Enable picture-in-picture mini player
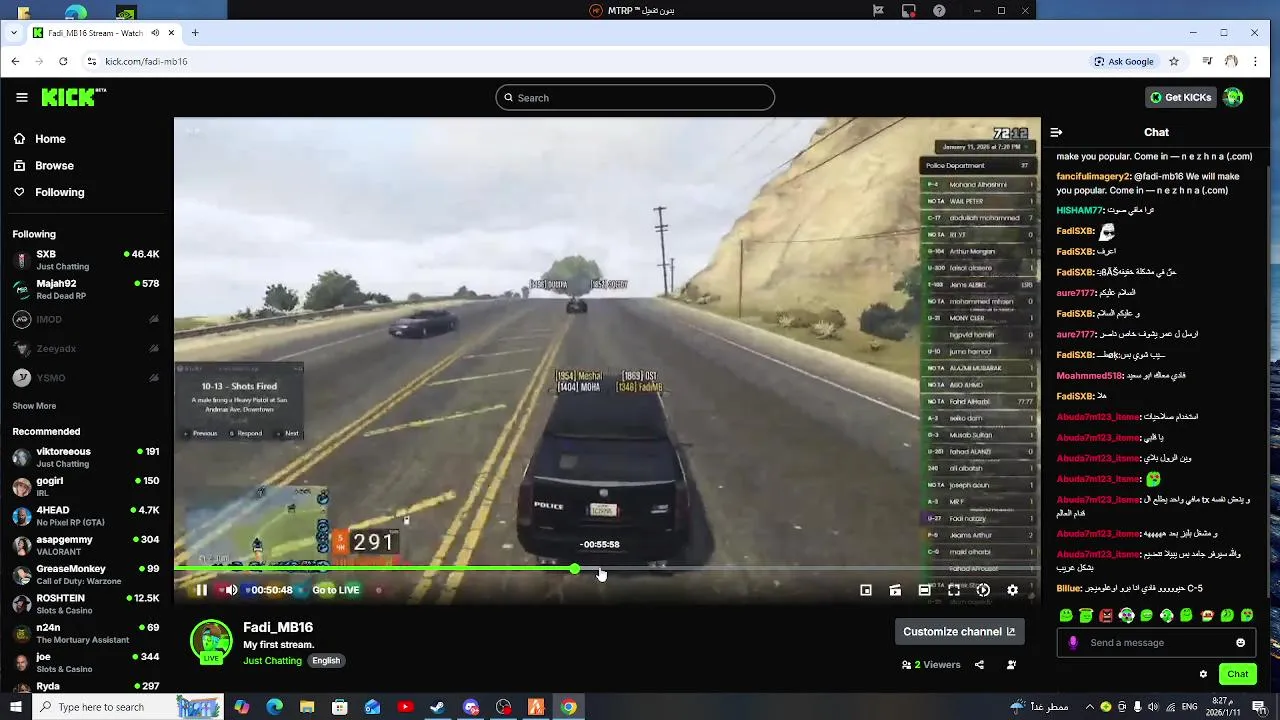 tap(866, 590)
